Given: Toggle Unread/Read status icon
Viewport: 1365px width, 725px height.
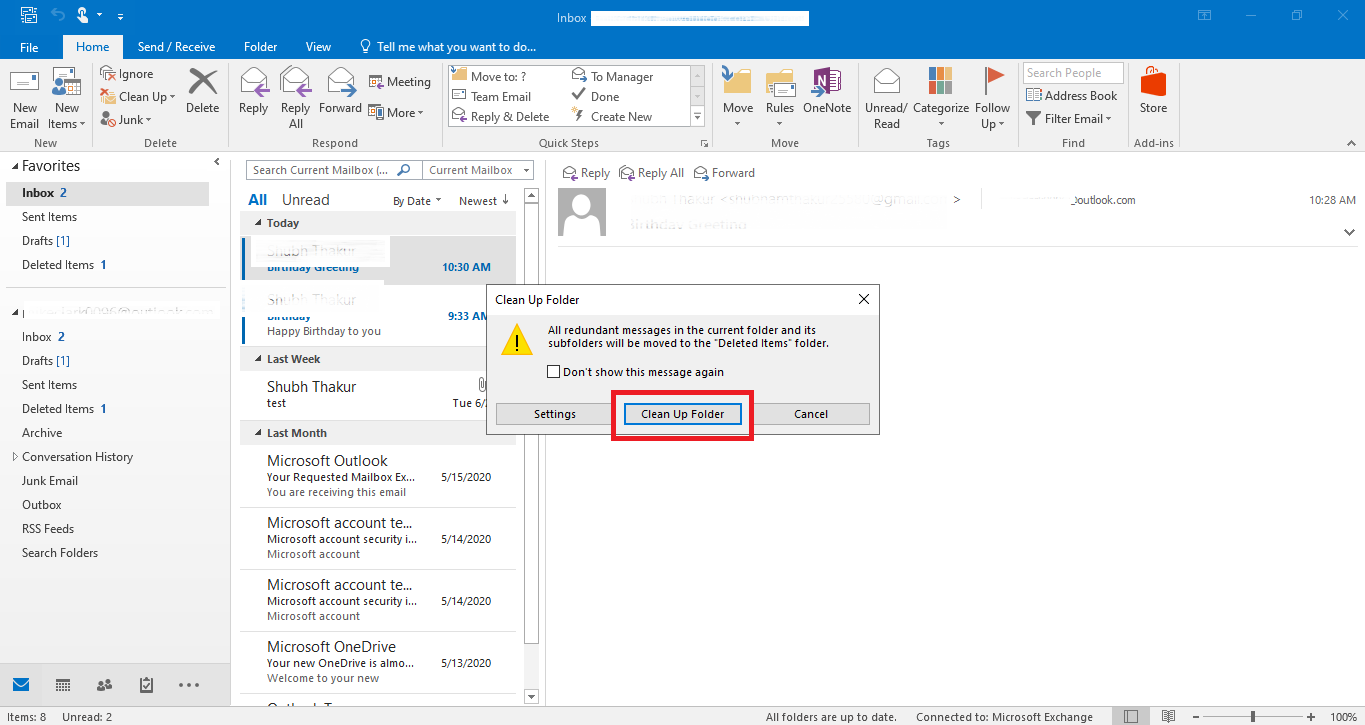Looking at the screenshot, I should [886, 82].
